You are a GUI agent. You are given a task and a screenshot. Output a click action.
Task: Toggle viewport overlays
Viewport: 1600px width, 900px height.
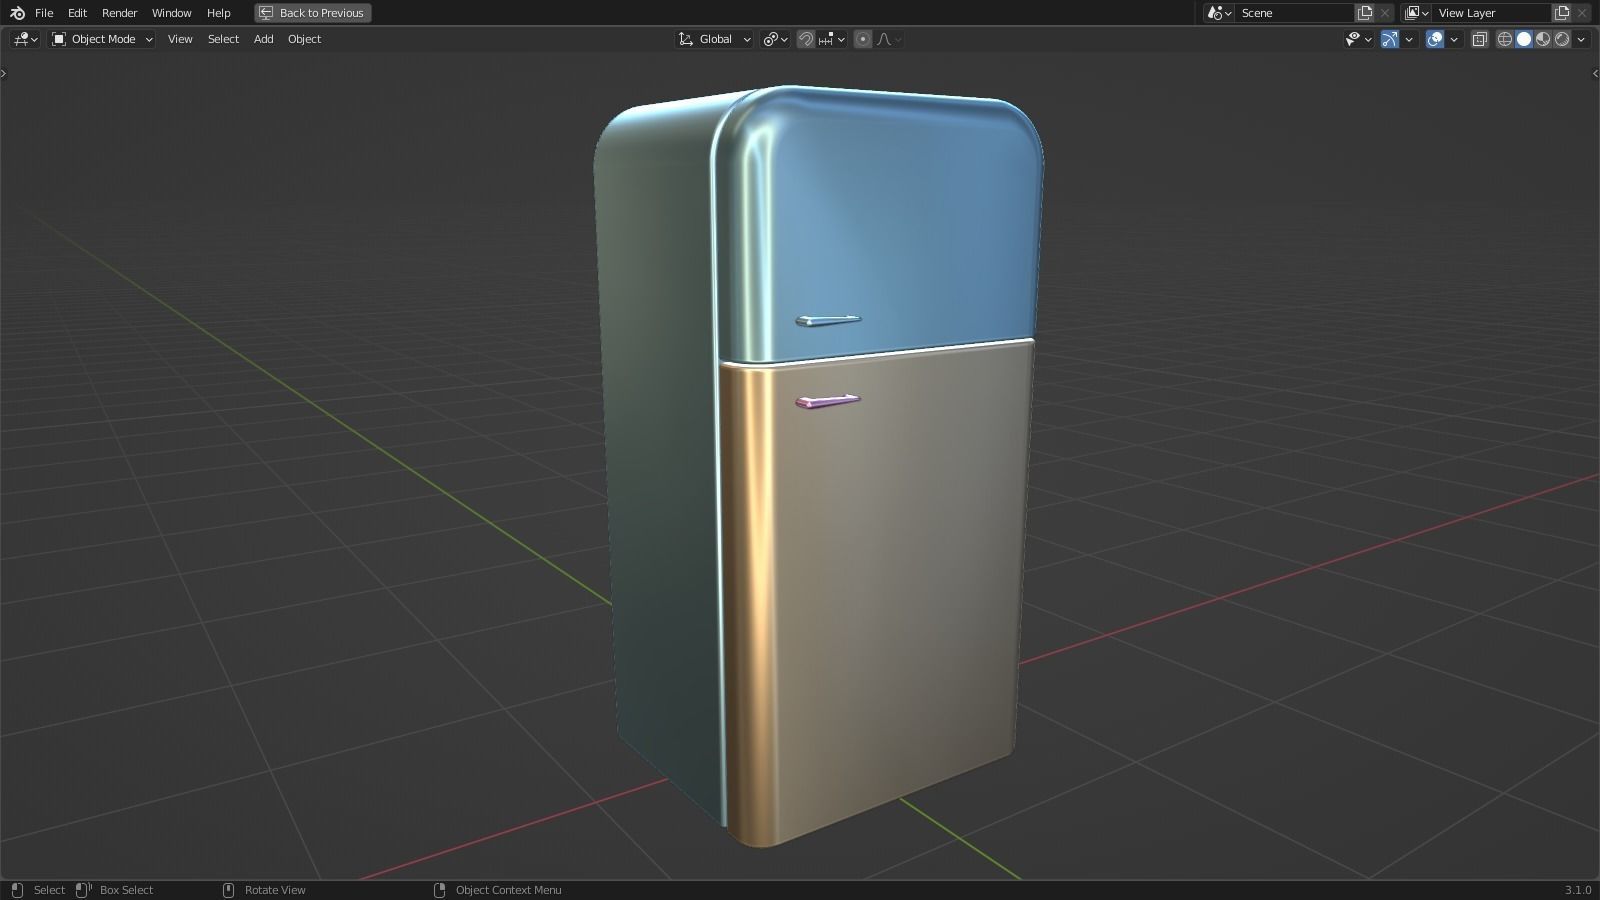tap(1434, 39)
